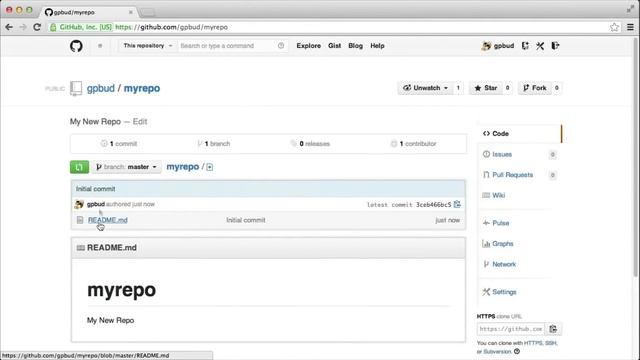Click the gpbud owner link in title
The width and height of the screenshot is (640, 360).
click(100, 88)
